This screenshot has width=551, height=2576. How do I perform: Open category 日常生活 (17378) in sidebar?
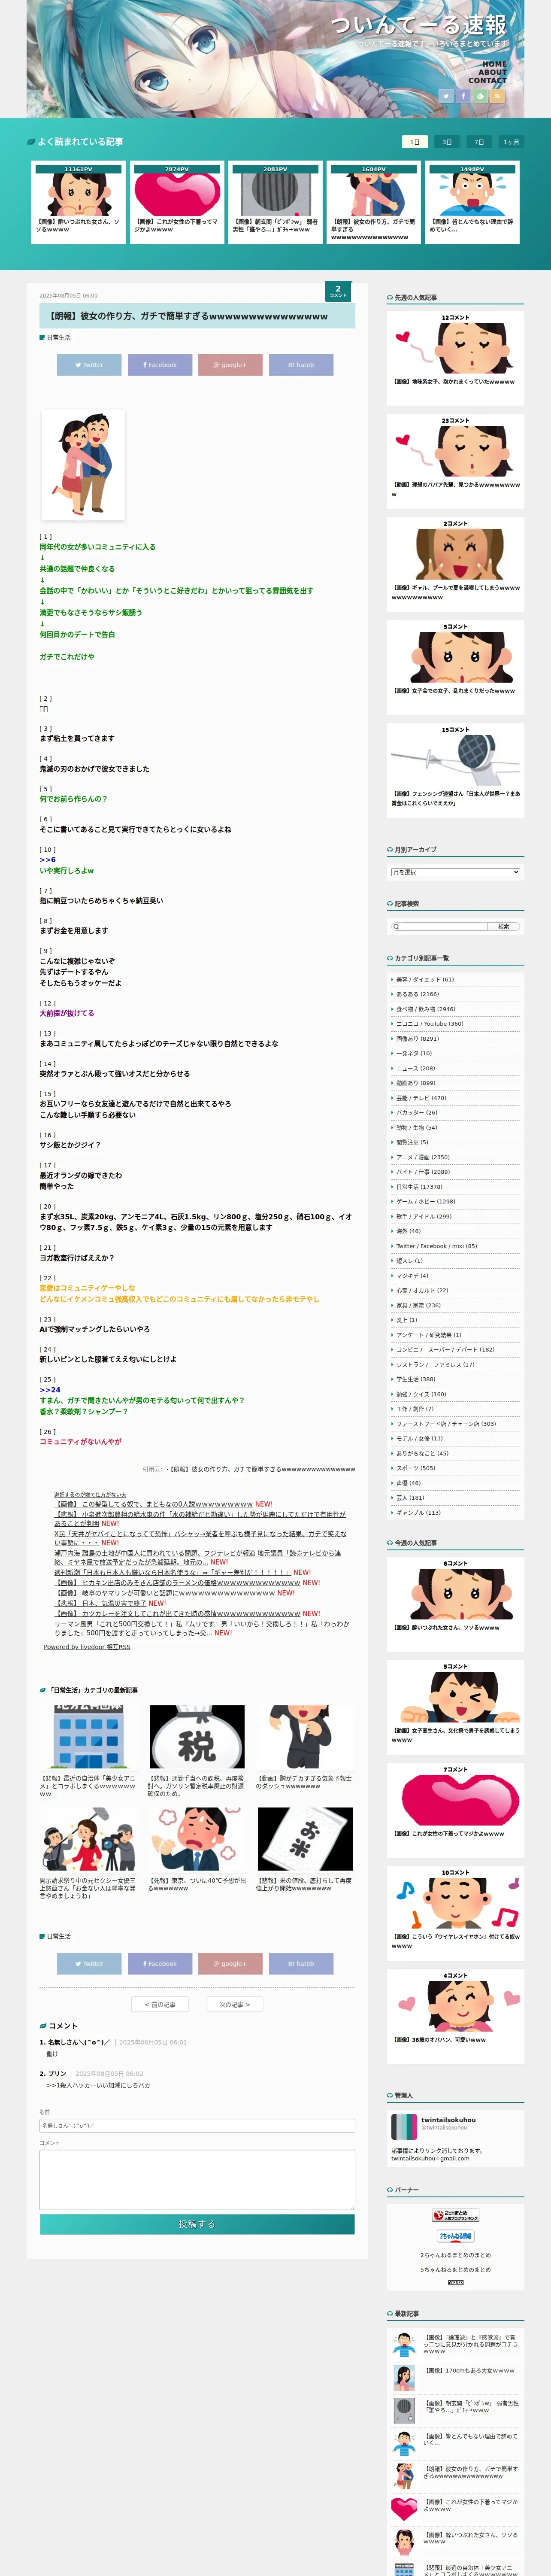click(x=419, y=1187)
